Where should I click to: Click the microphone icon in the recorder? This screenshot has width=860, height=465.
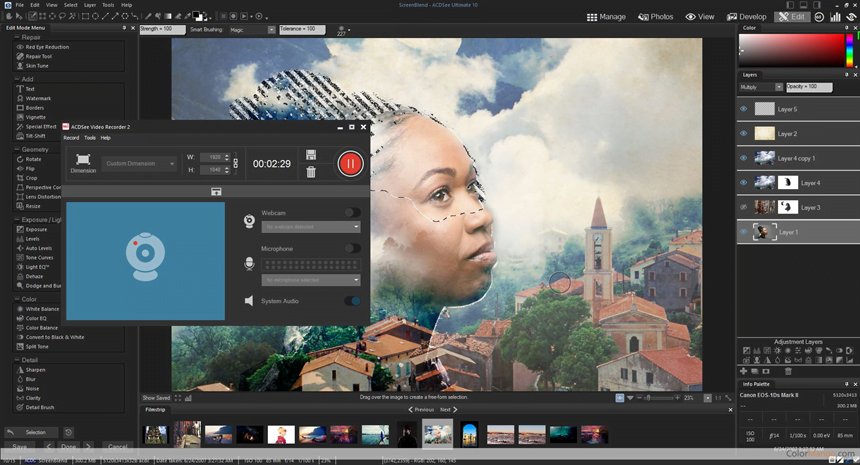click(x=249, y=264)
